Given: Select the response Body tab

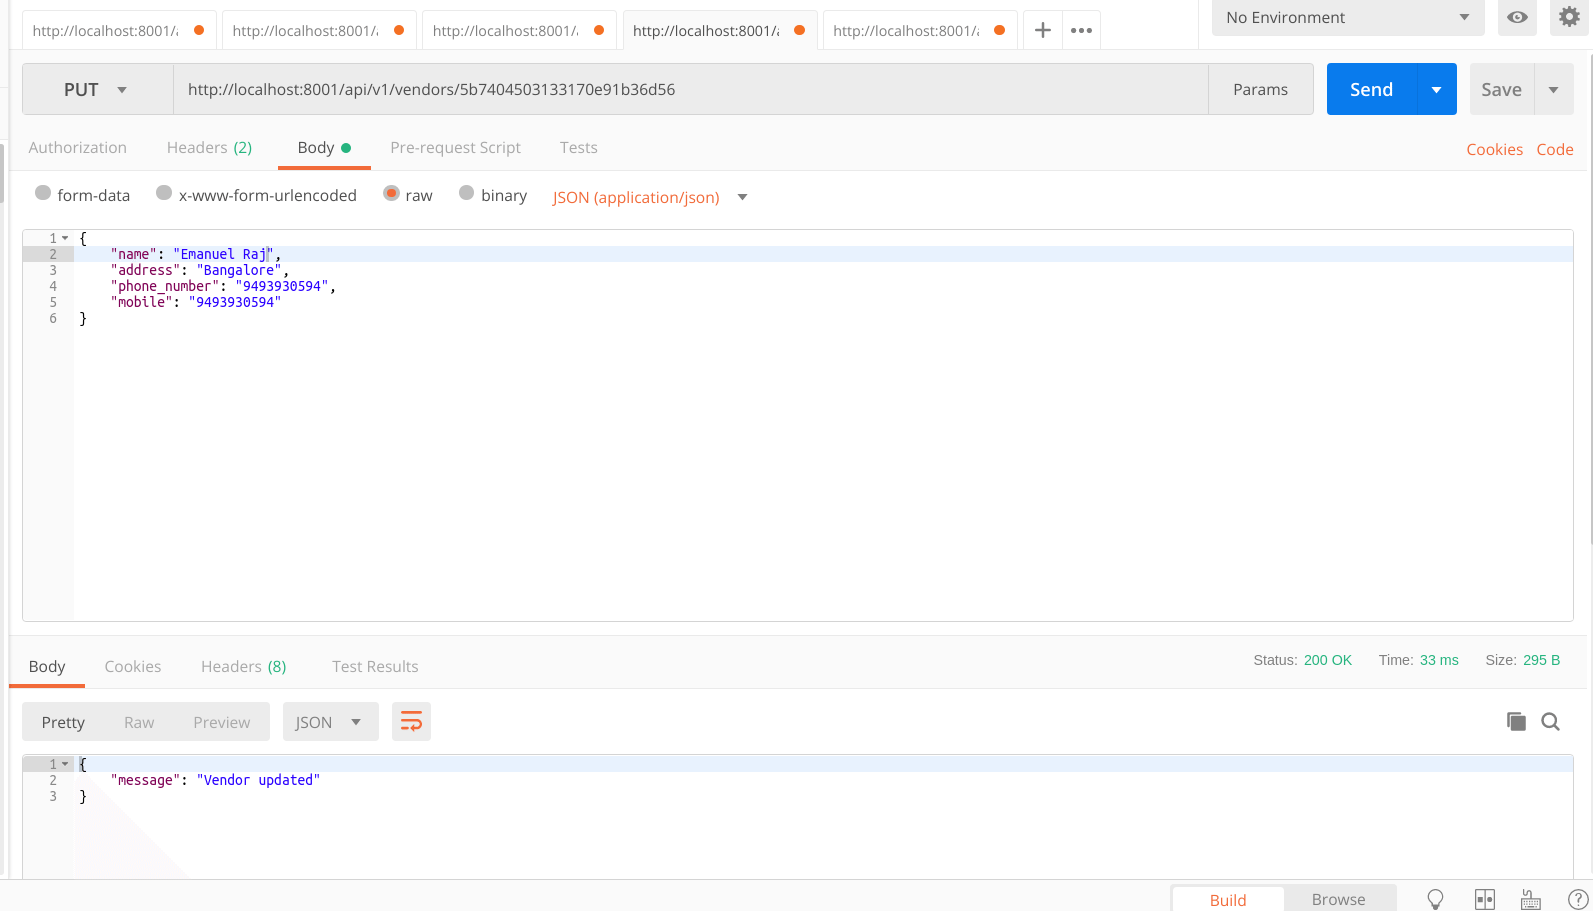Looking at the screenshot, I should (47, 666).
